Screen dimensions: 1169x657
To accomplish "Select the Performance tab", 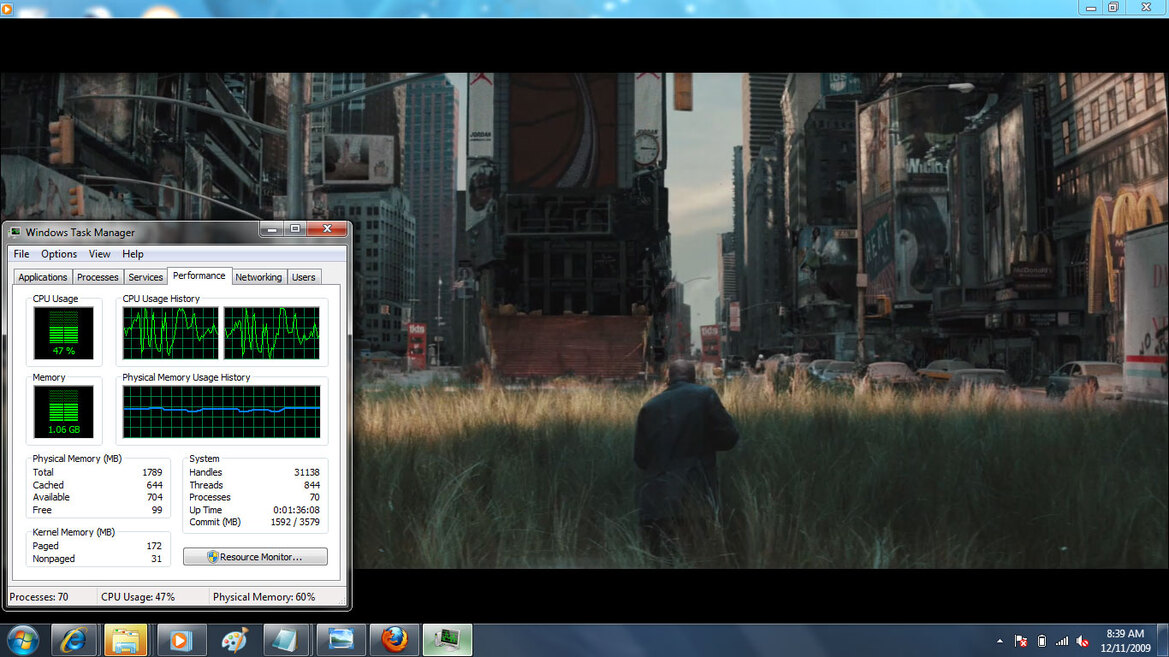I will tap(199, 275).
